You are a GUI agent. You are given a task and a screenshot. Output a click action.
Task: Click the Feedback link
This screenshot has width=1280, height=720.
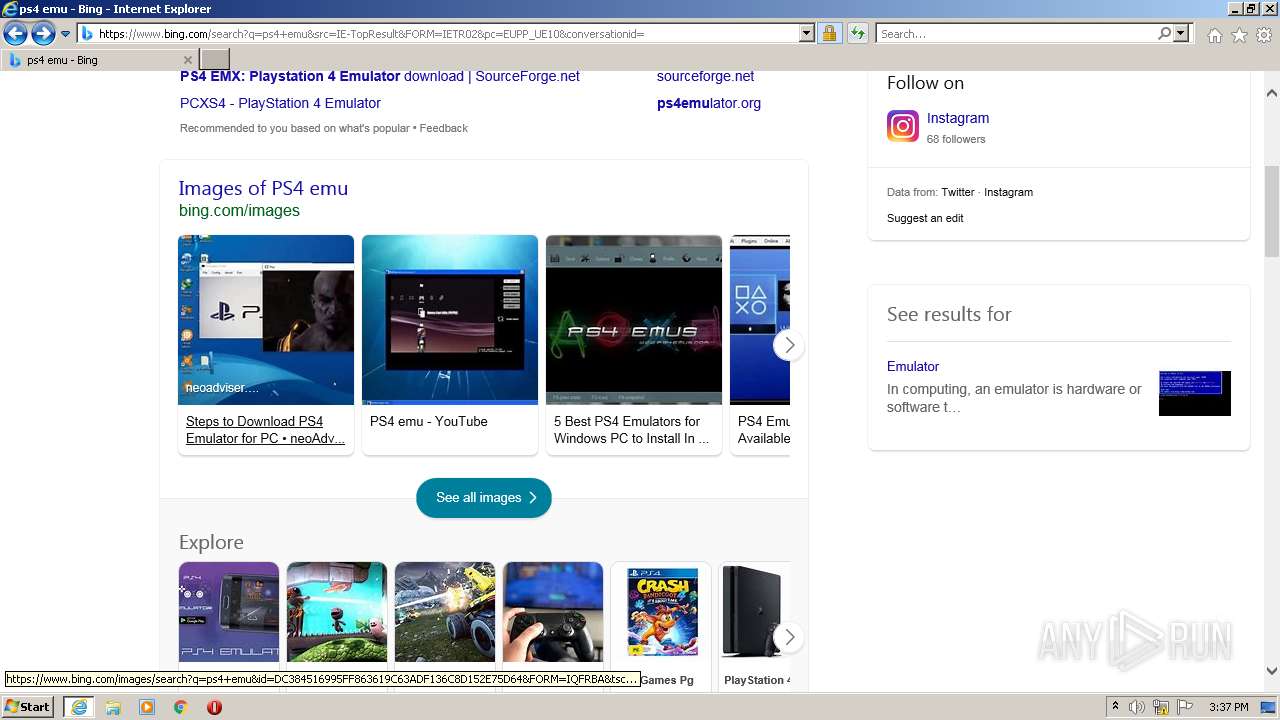[x=444, y=128]
